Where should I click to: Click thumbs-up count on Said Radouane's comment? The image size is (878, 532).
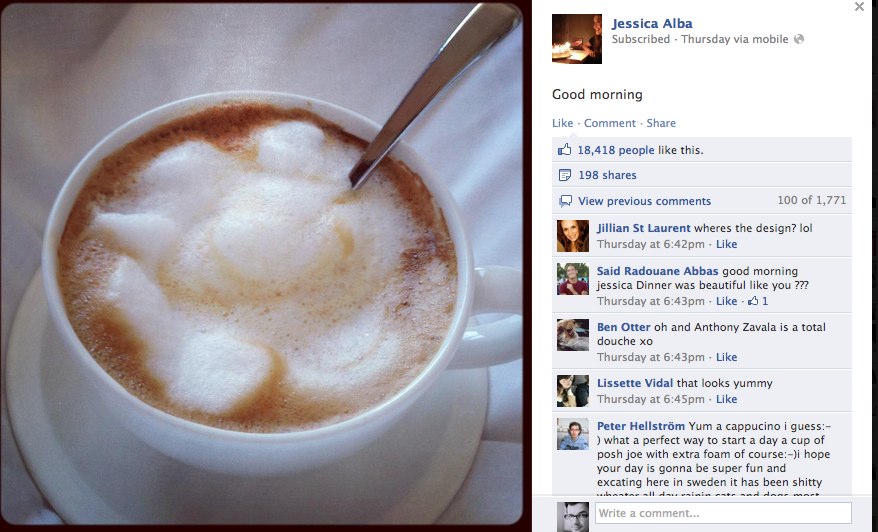758,301
